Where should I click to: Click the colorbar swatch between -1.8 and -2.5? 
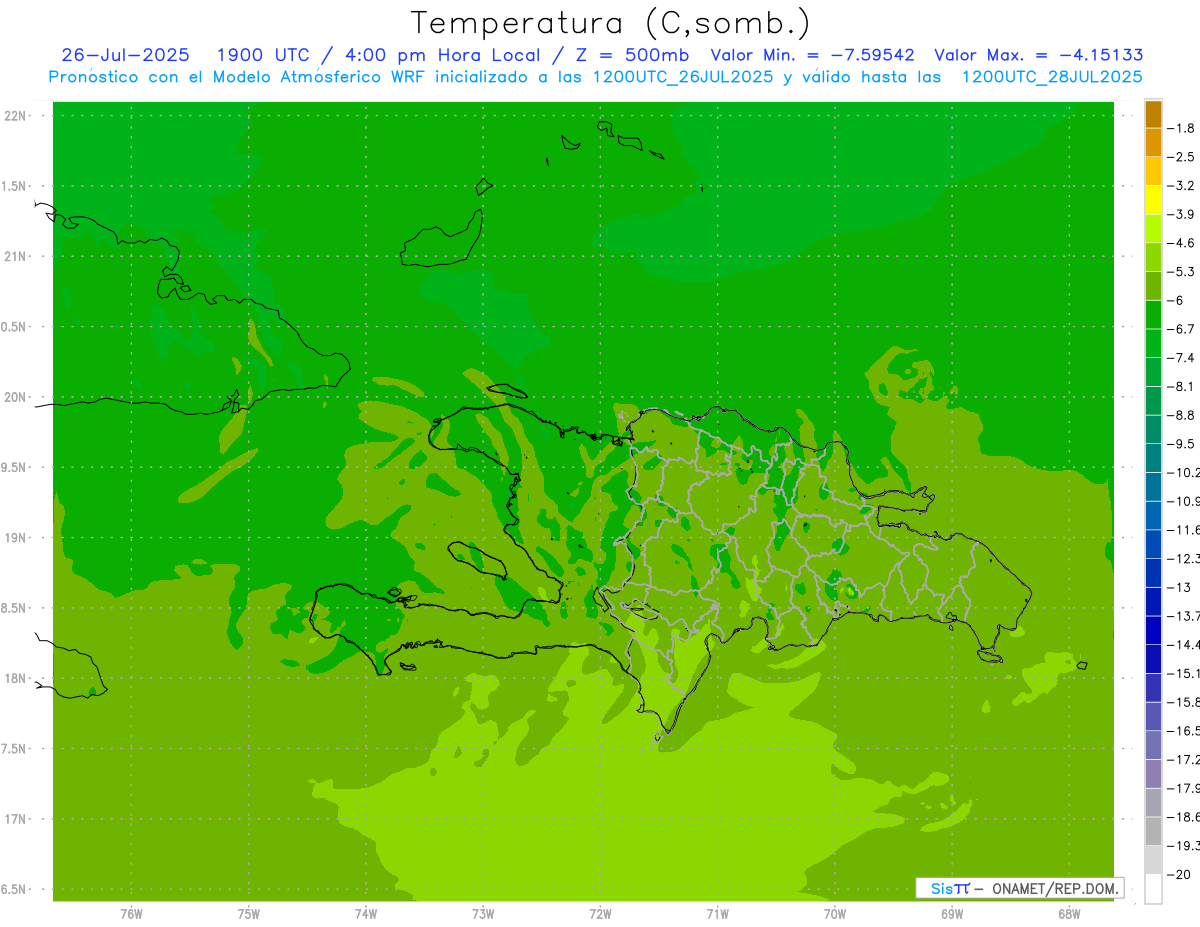click(1153, 142)
